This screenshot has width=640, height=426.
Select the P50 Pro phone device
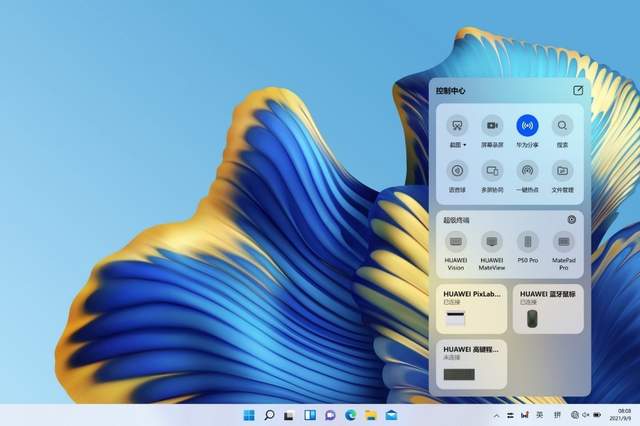pyautogui.click(x=527, y=242)
